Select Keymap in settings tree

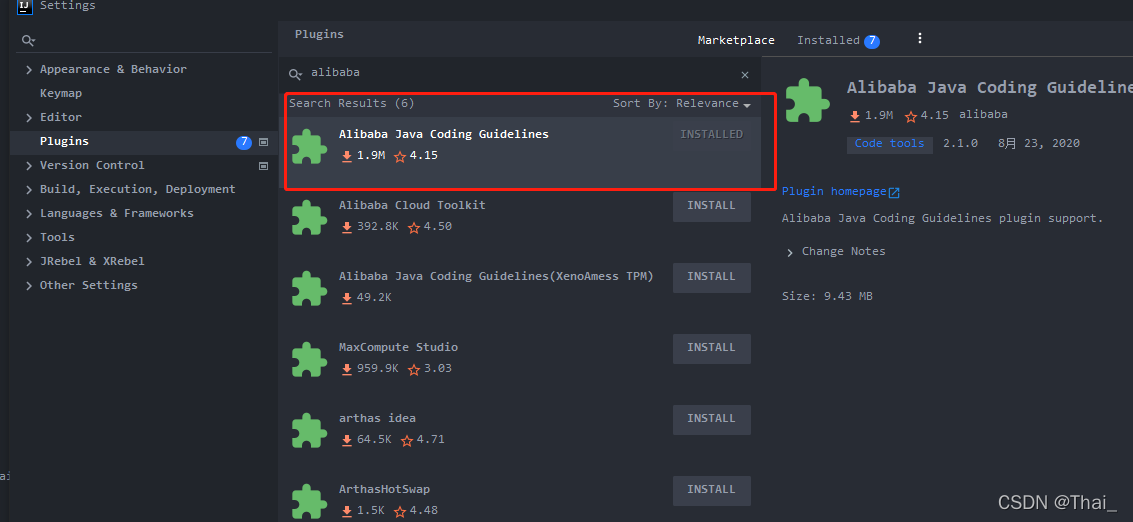coord(61,93)
